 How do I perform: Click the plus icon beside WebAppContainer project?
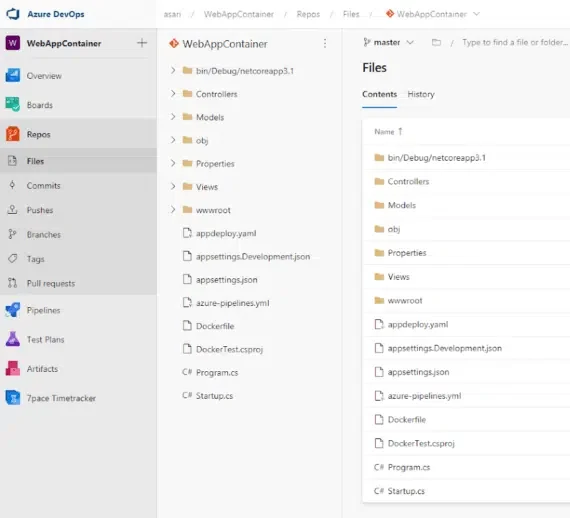[142, 43]
